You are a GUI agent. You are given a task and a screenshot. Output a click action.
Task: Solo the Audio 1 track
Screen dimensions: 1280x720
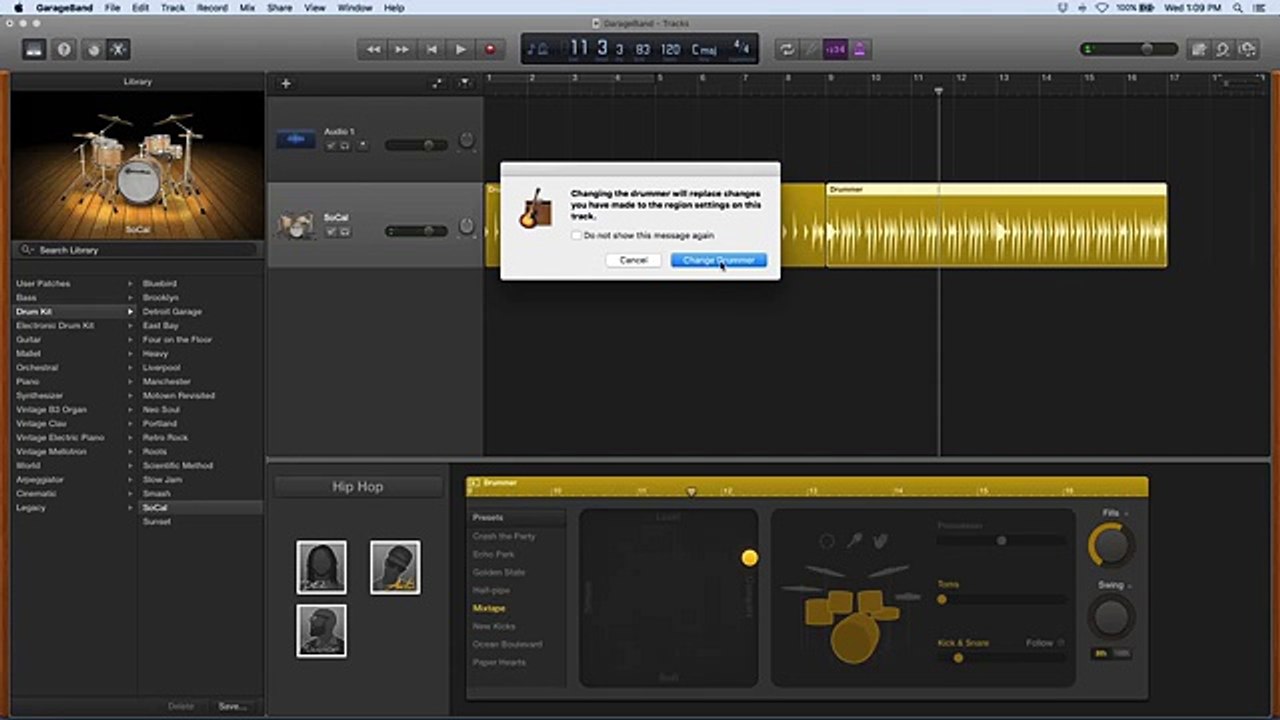pyautogui.click(x=345, y=146)
